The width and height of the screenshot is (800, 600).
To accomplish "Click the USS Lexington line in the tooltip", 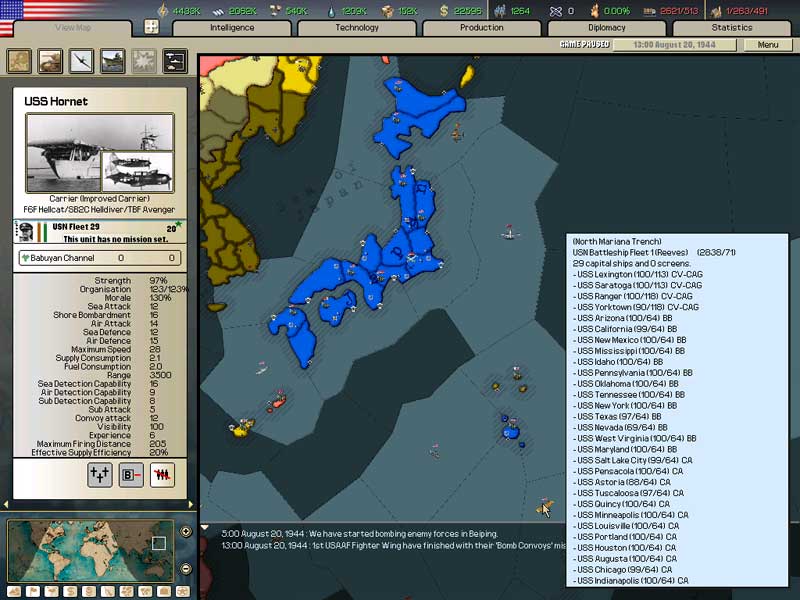I will [x=638, y=274].
